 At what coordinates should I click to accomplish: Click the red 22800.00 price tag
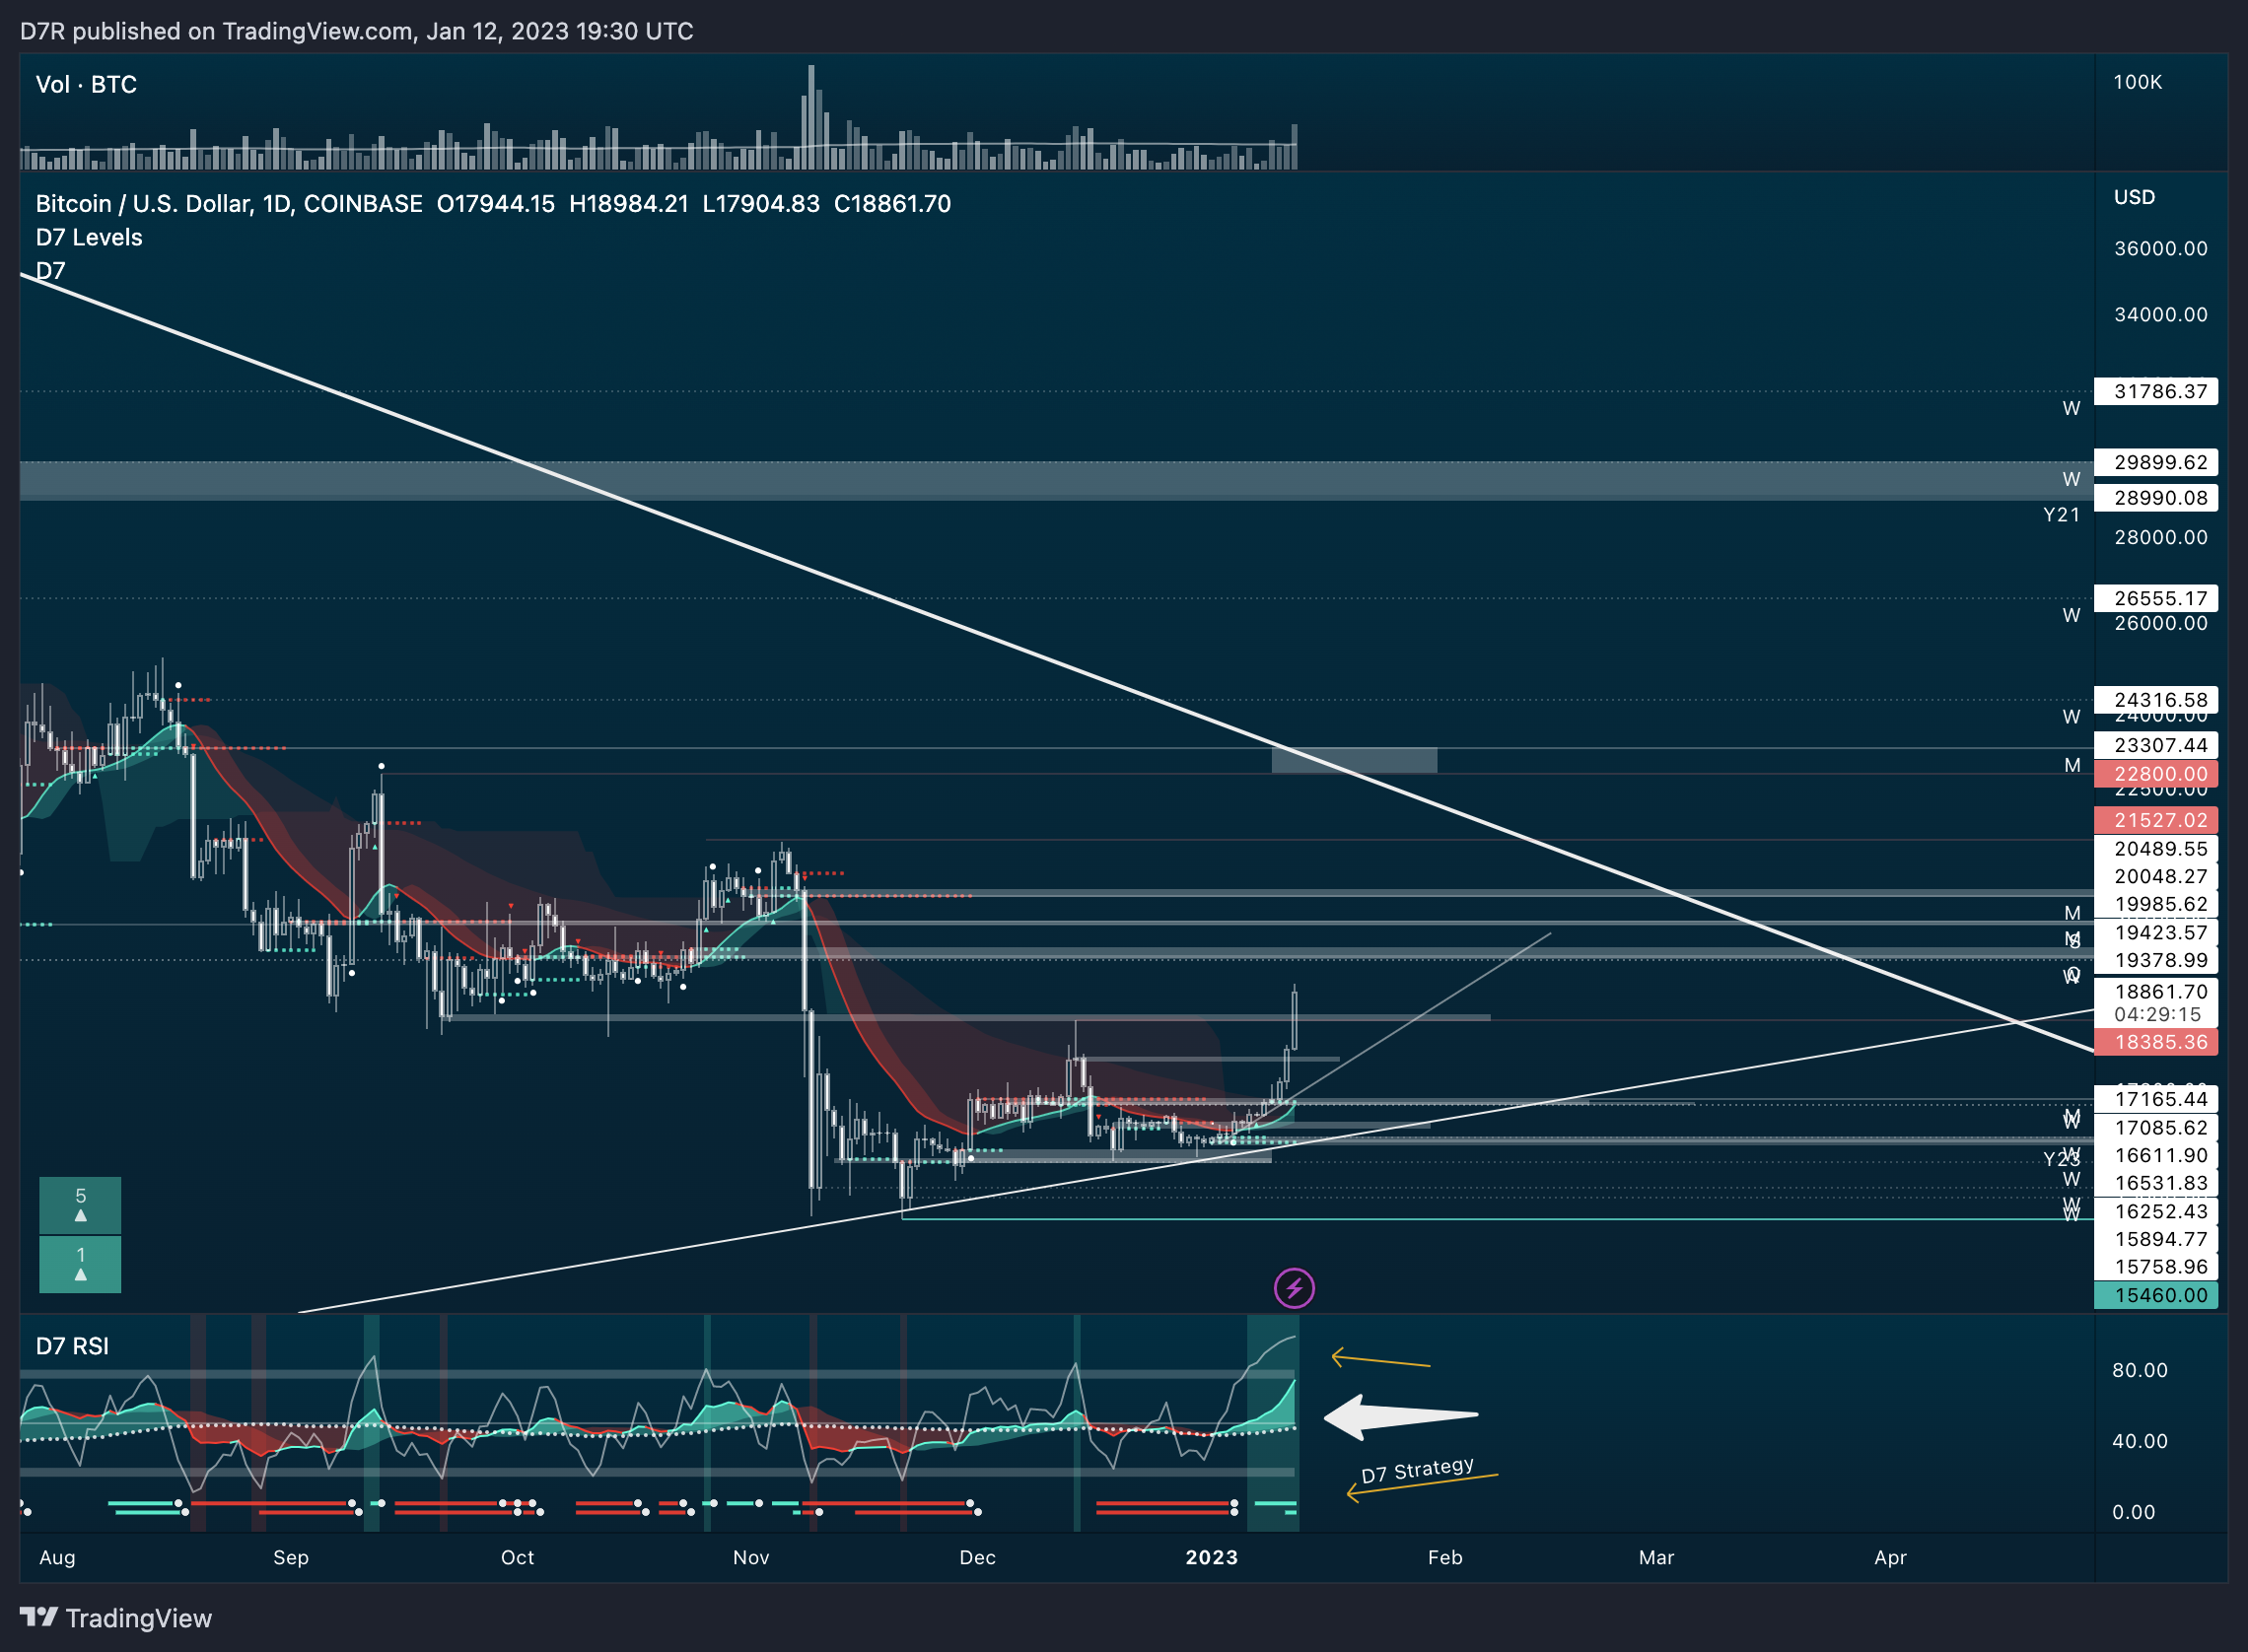(2155, 774)
